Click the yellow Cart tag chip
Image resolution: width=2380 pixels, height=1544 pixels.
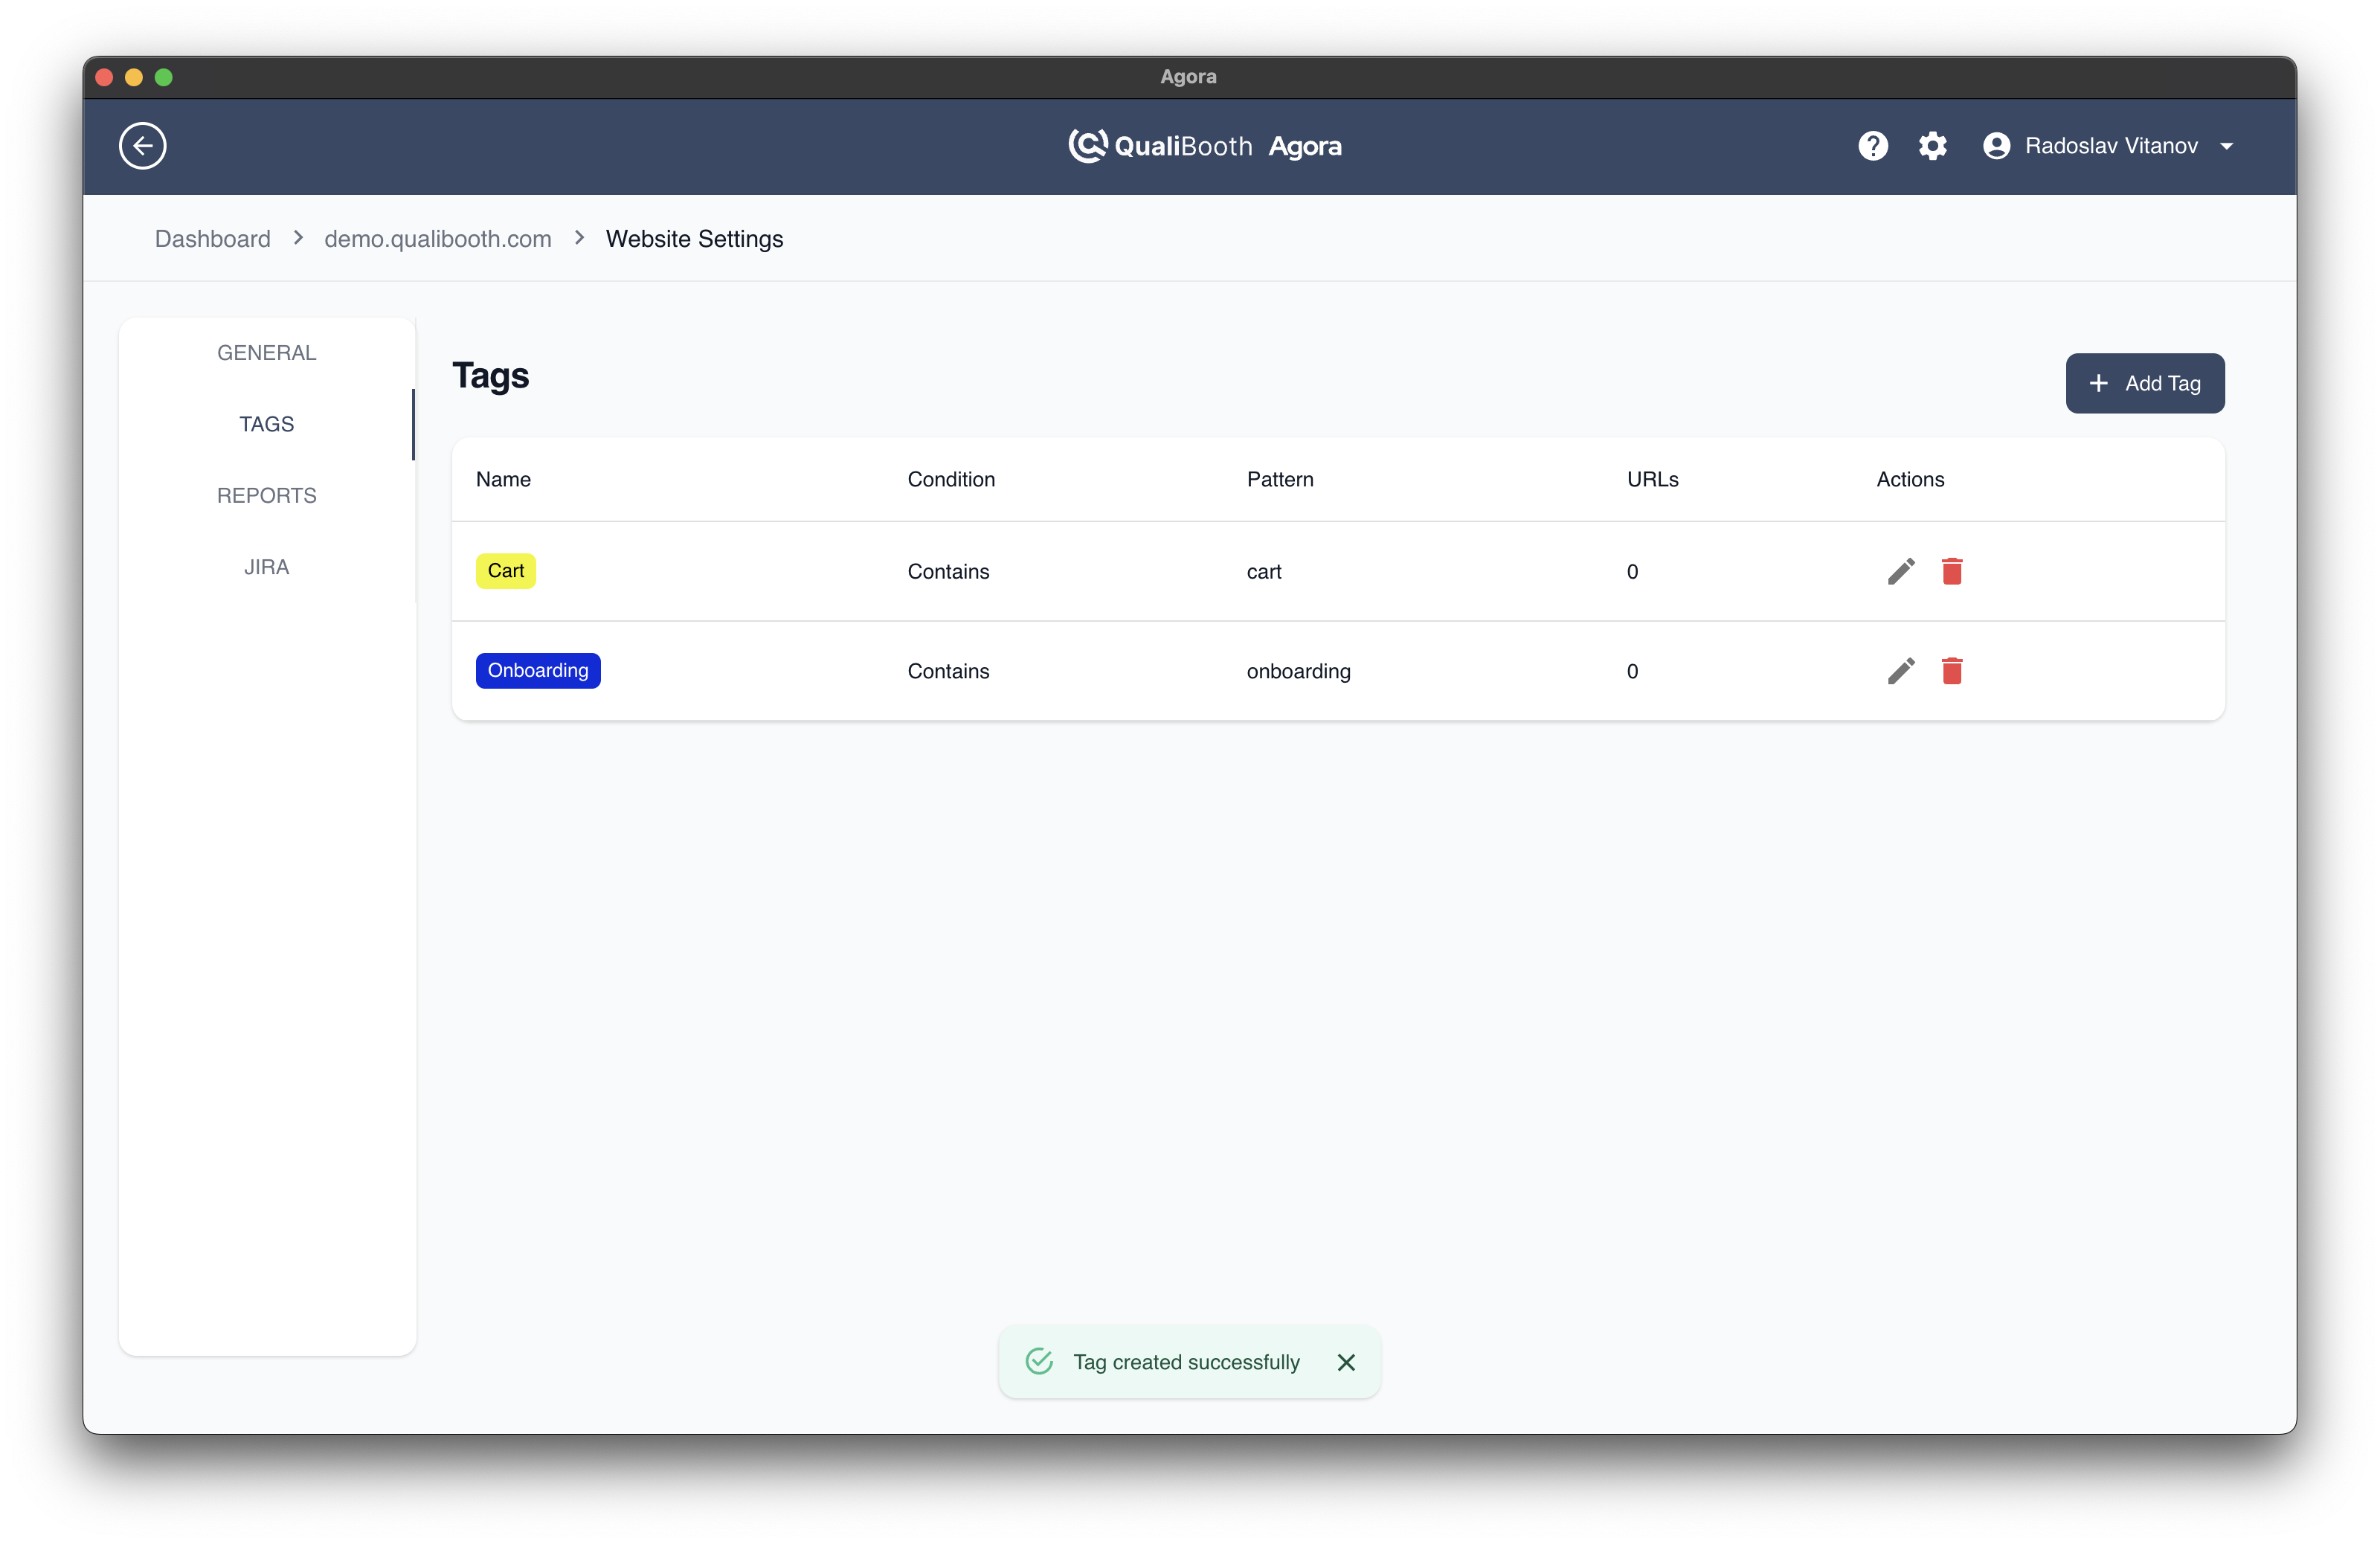tap(505, 571)
